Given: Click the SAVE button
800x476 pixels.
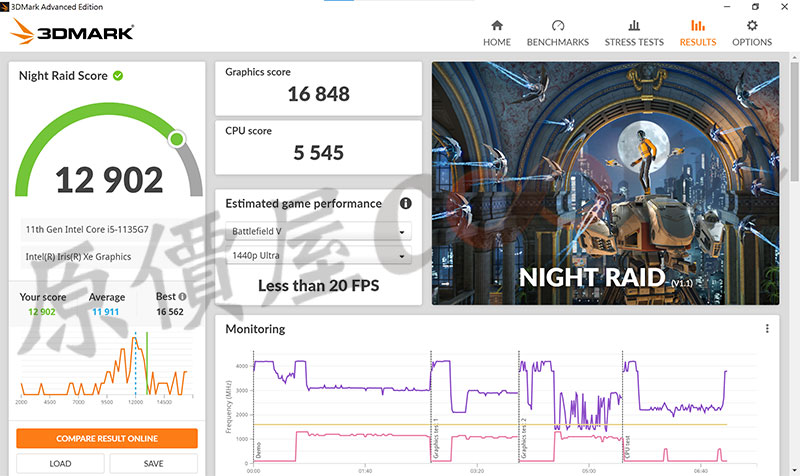Looking at the screenshot, I should pos(154,463).
